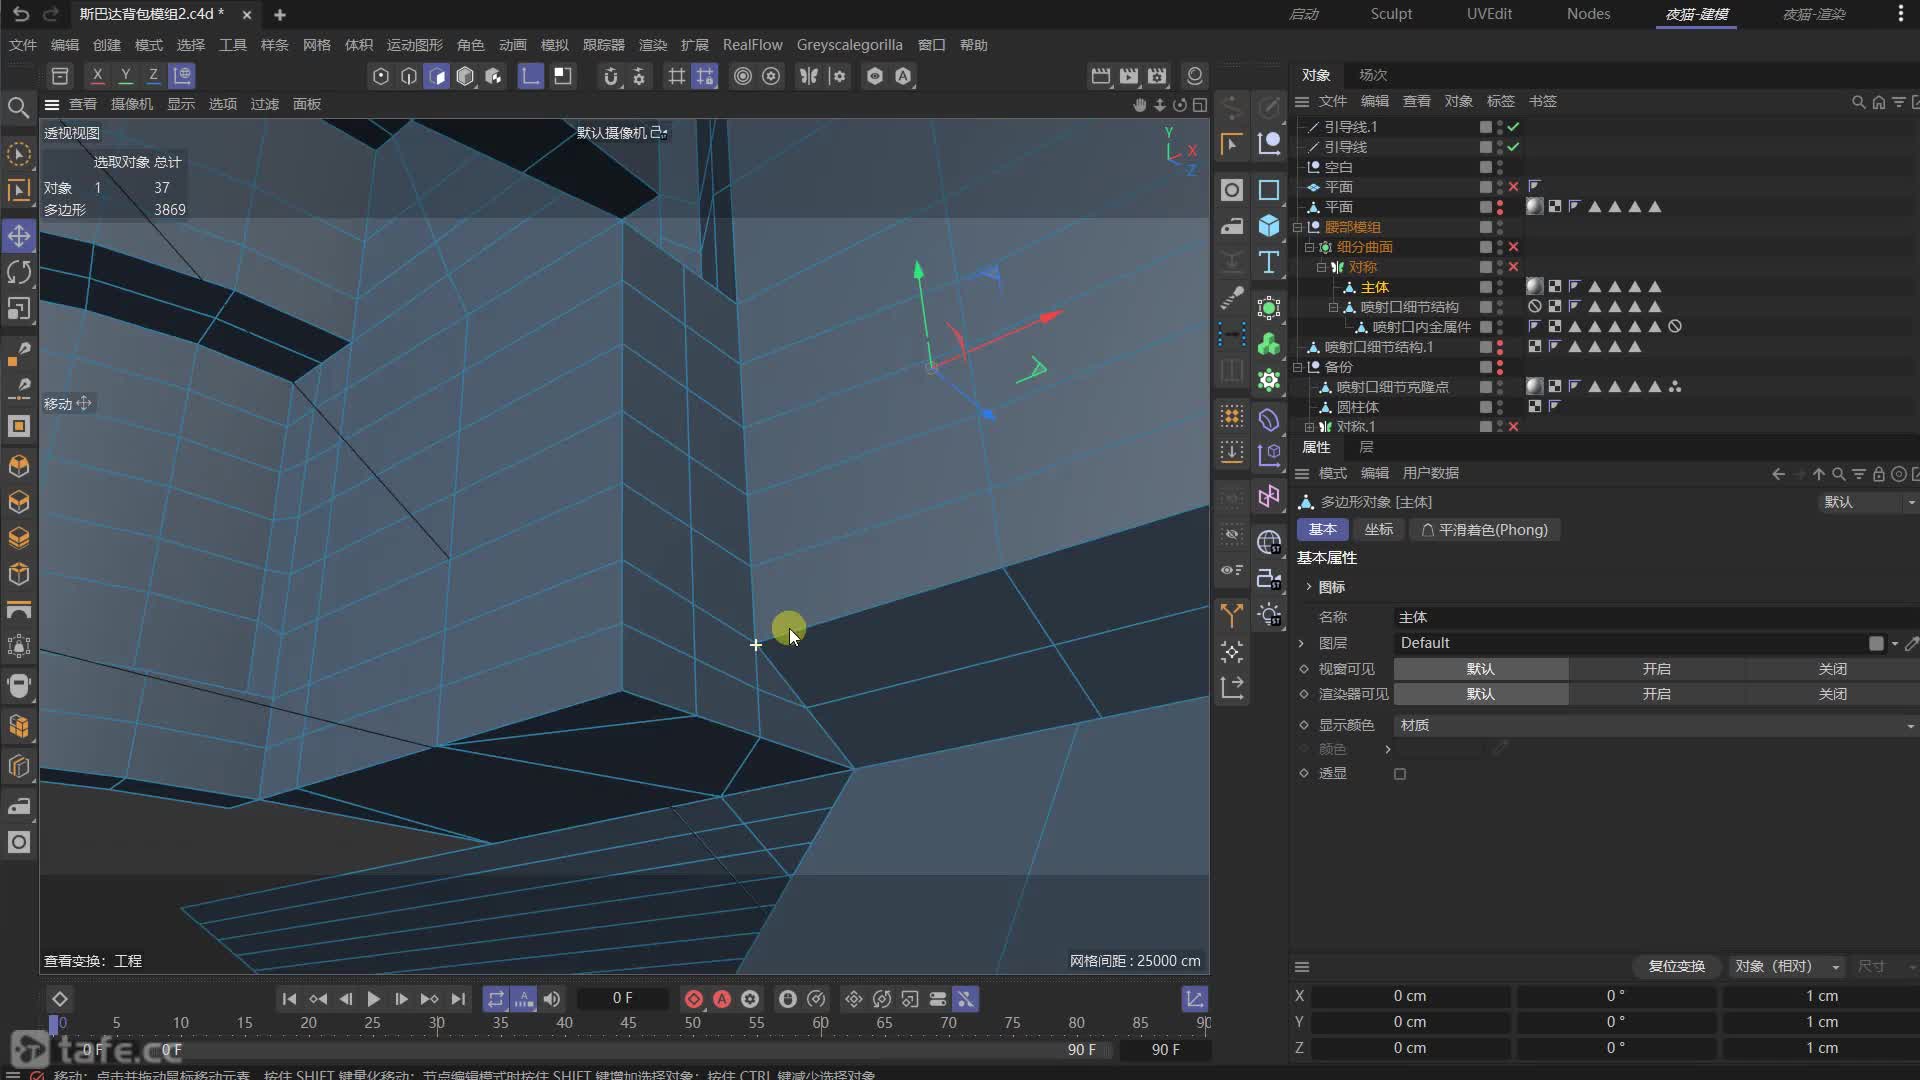The width and height of the screenshot is (1920, 1080).
Task: Open the 显示颜色 材质 dropdown
Action: click(1656, 725)
